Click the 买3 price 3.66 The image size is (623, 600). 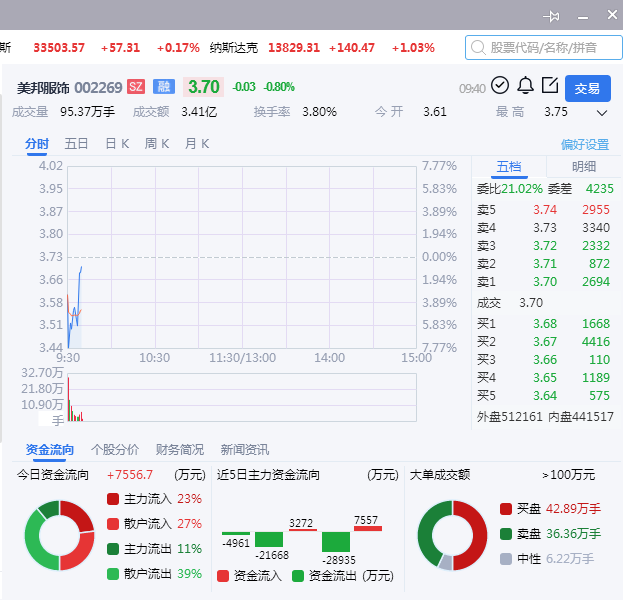tap(545, 360)
